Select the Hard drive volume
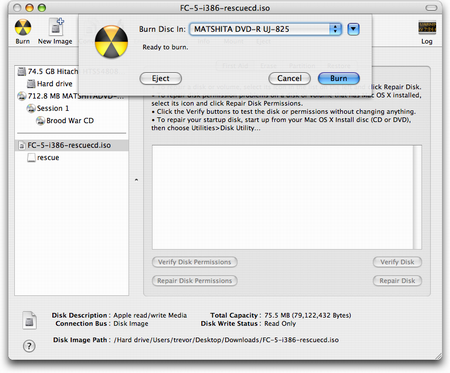 (71, 84)
